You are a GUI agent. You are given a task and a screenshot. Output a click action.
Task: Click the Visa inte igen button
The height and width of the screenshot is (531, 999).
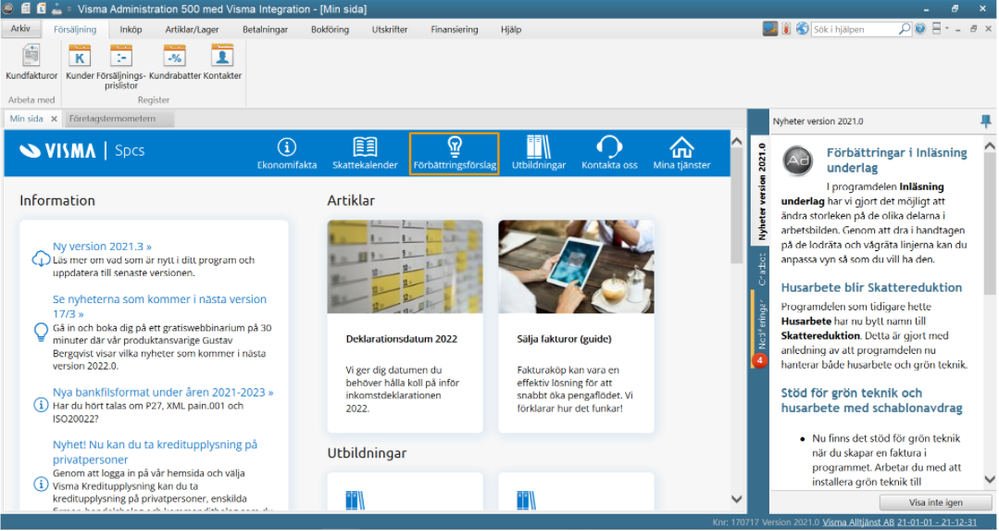pos(935,502)
